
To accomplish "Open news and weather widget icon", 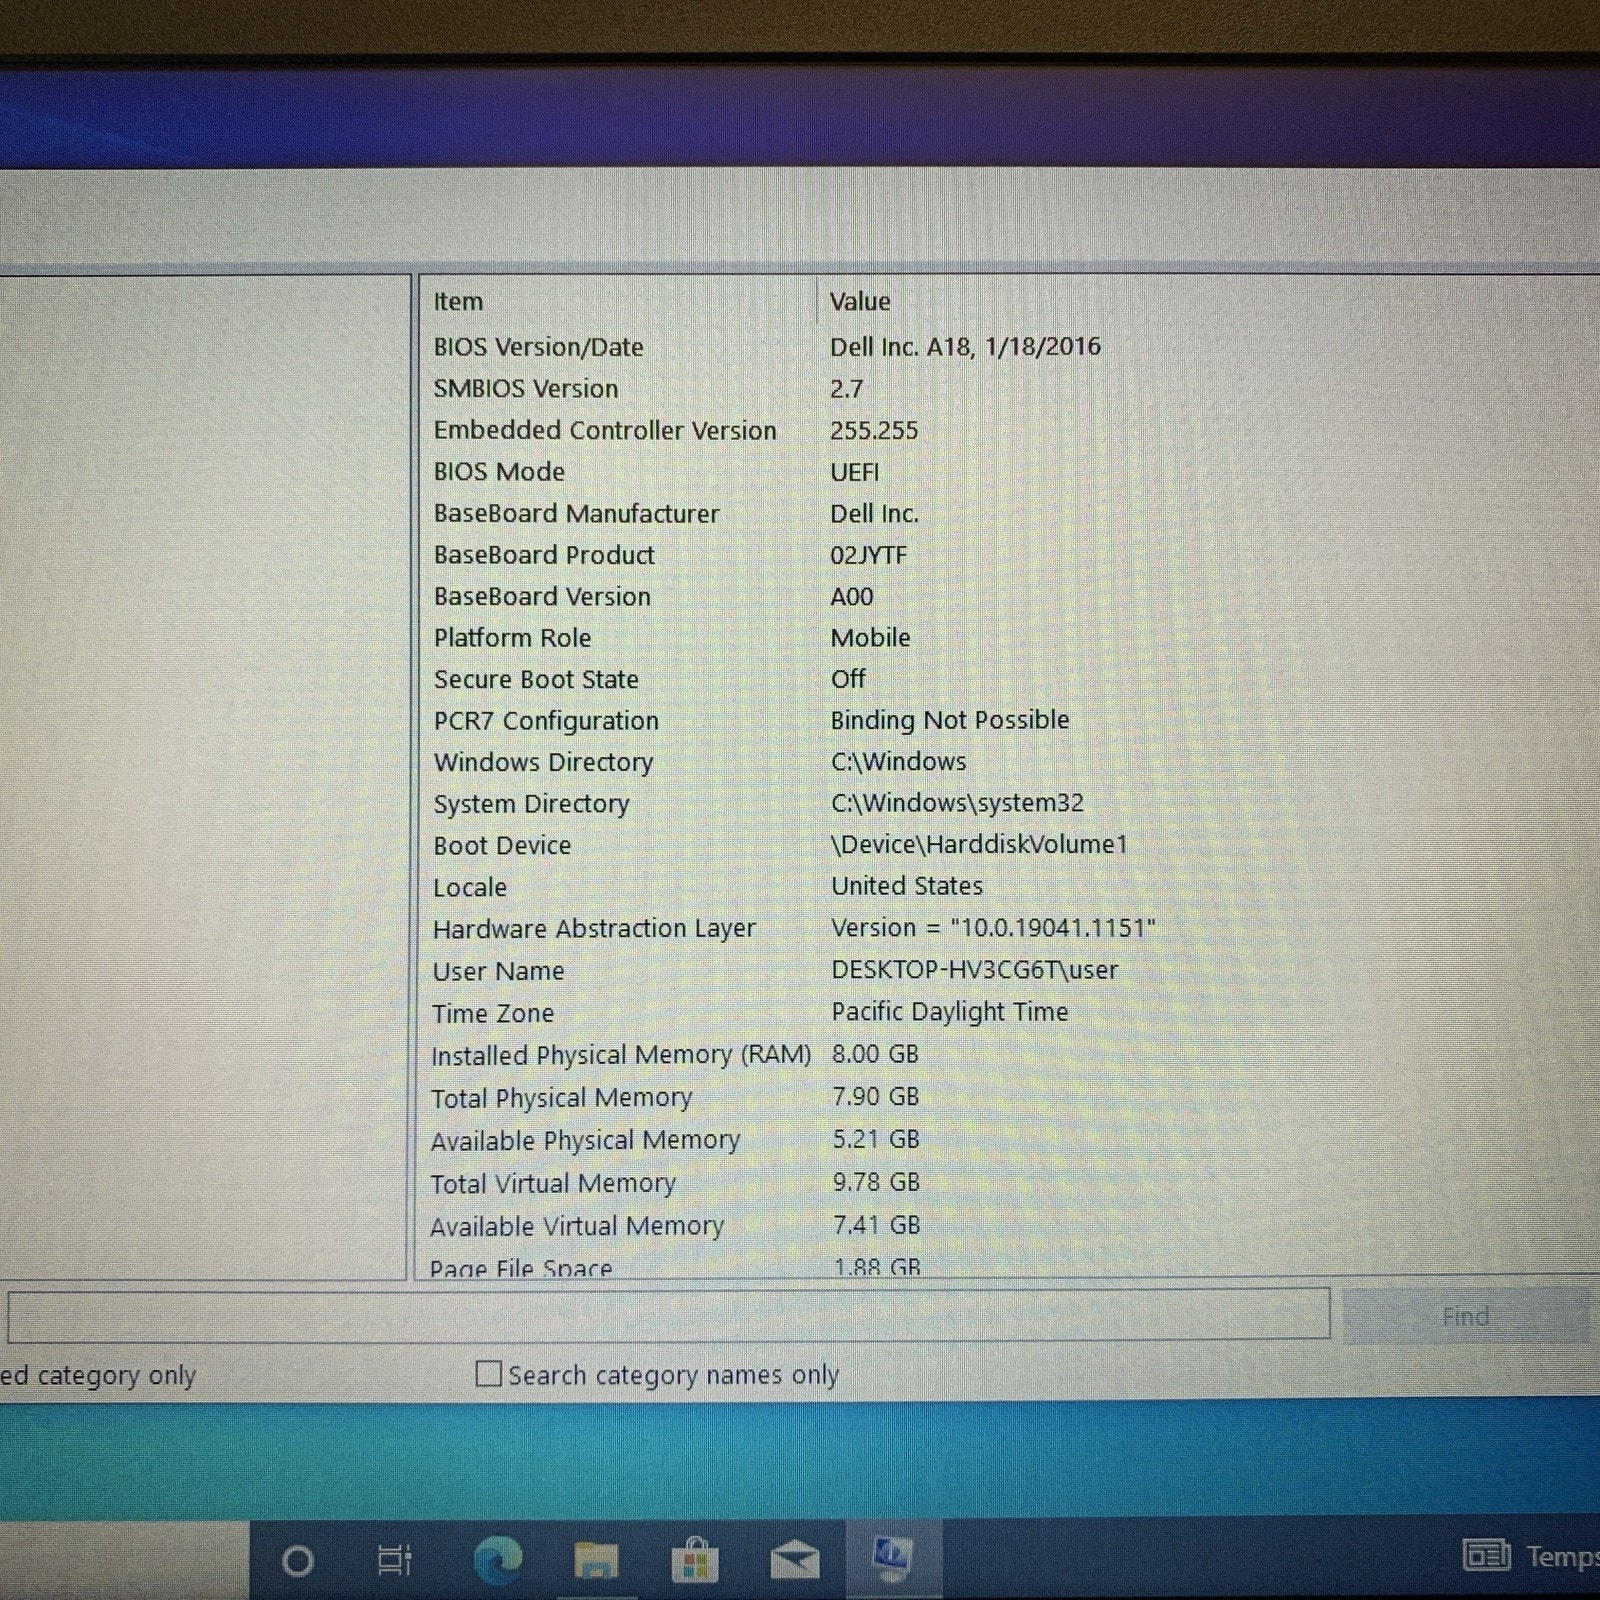I will pyautogui.click(x=1486, y=1556).
